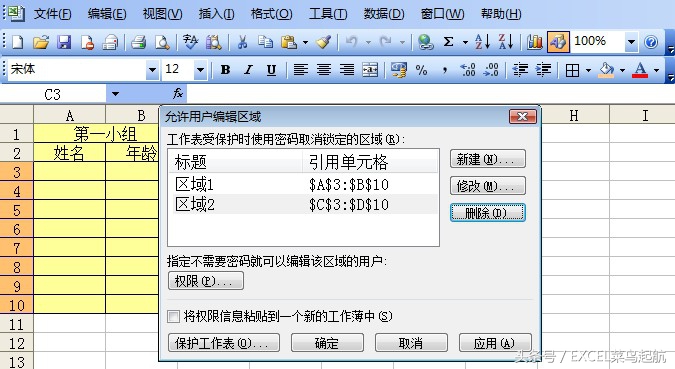Viewport: 675px width, 369px height.
Task: Click the Insert Function fx icon
Action: [178, 93]
